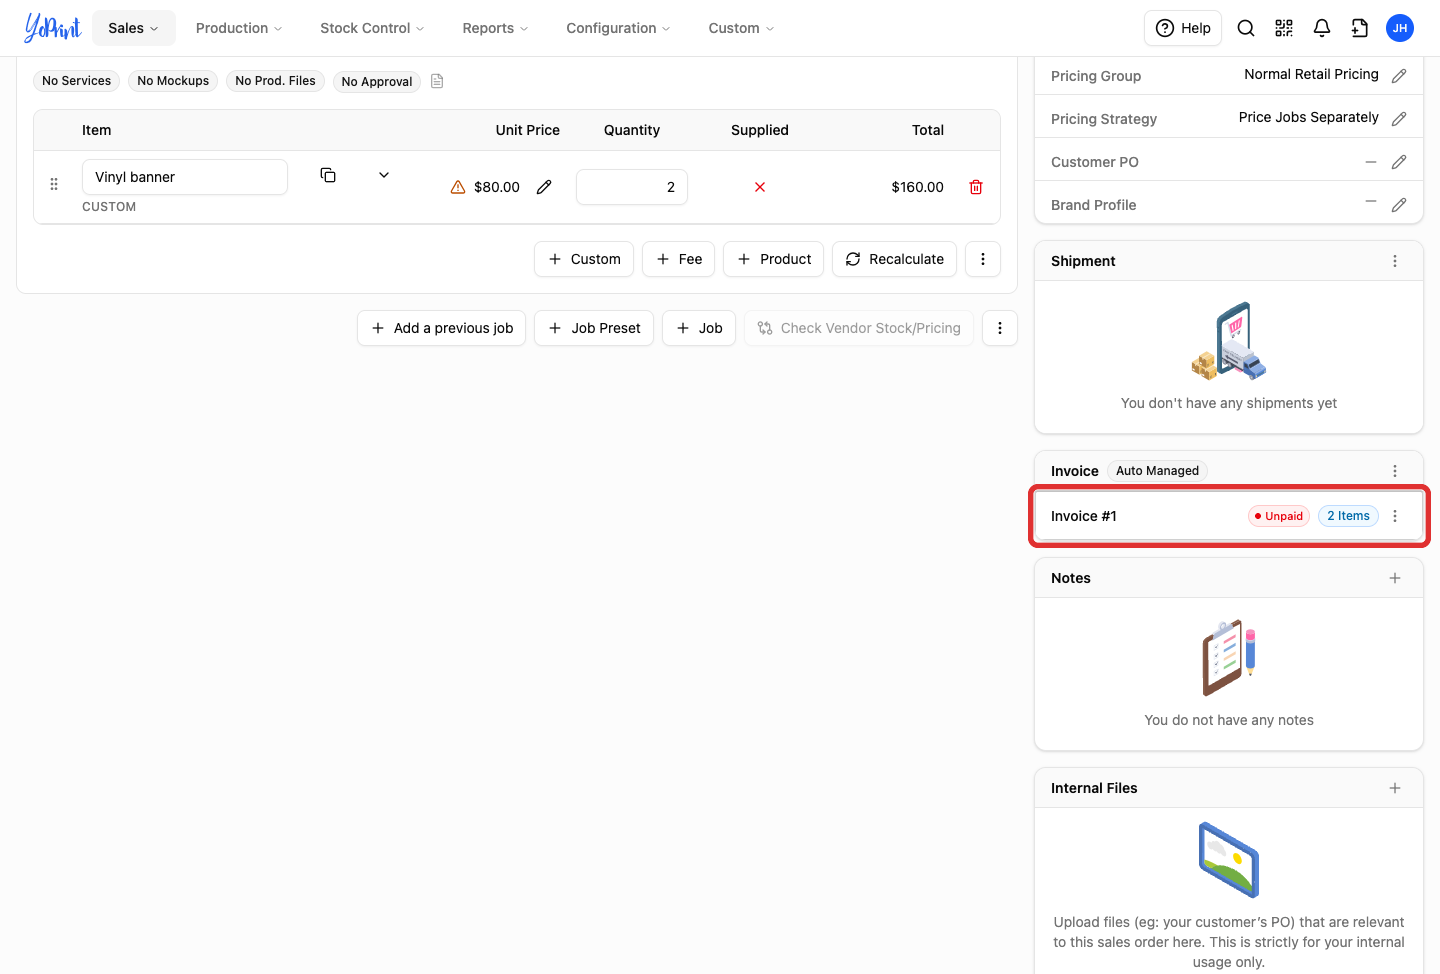1440x974 pixels.
Task: Click Add a previous job
Action: 442,328
